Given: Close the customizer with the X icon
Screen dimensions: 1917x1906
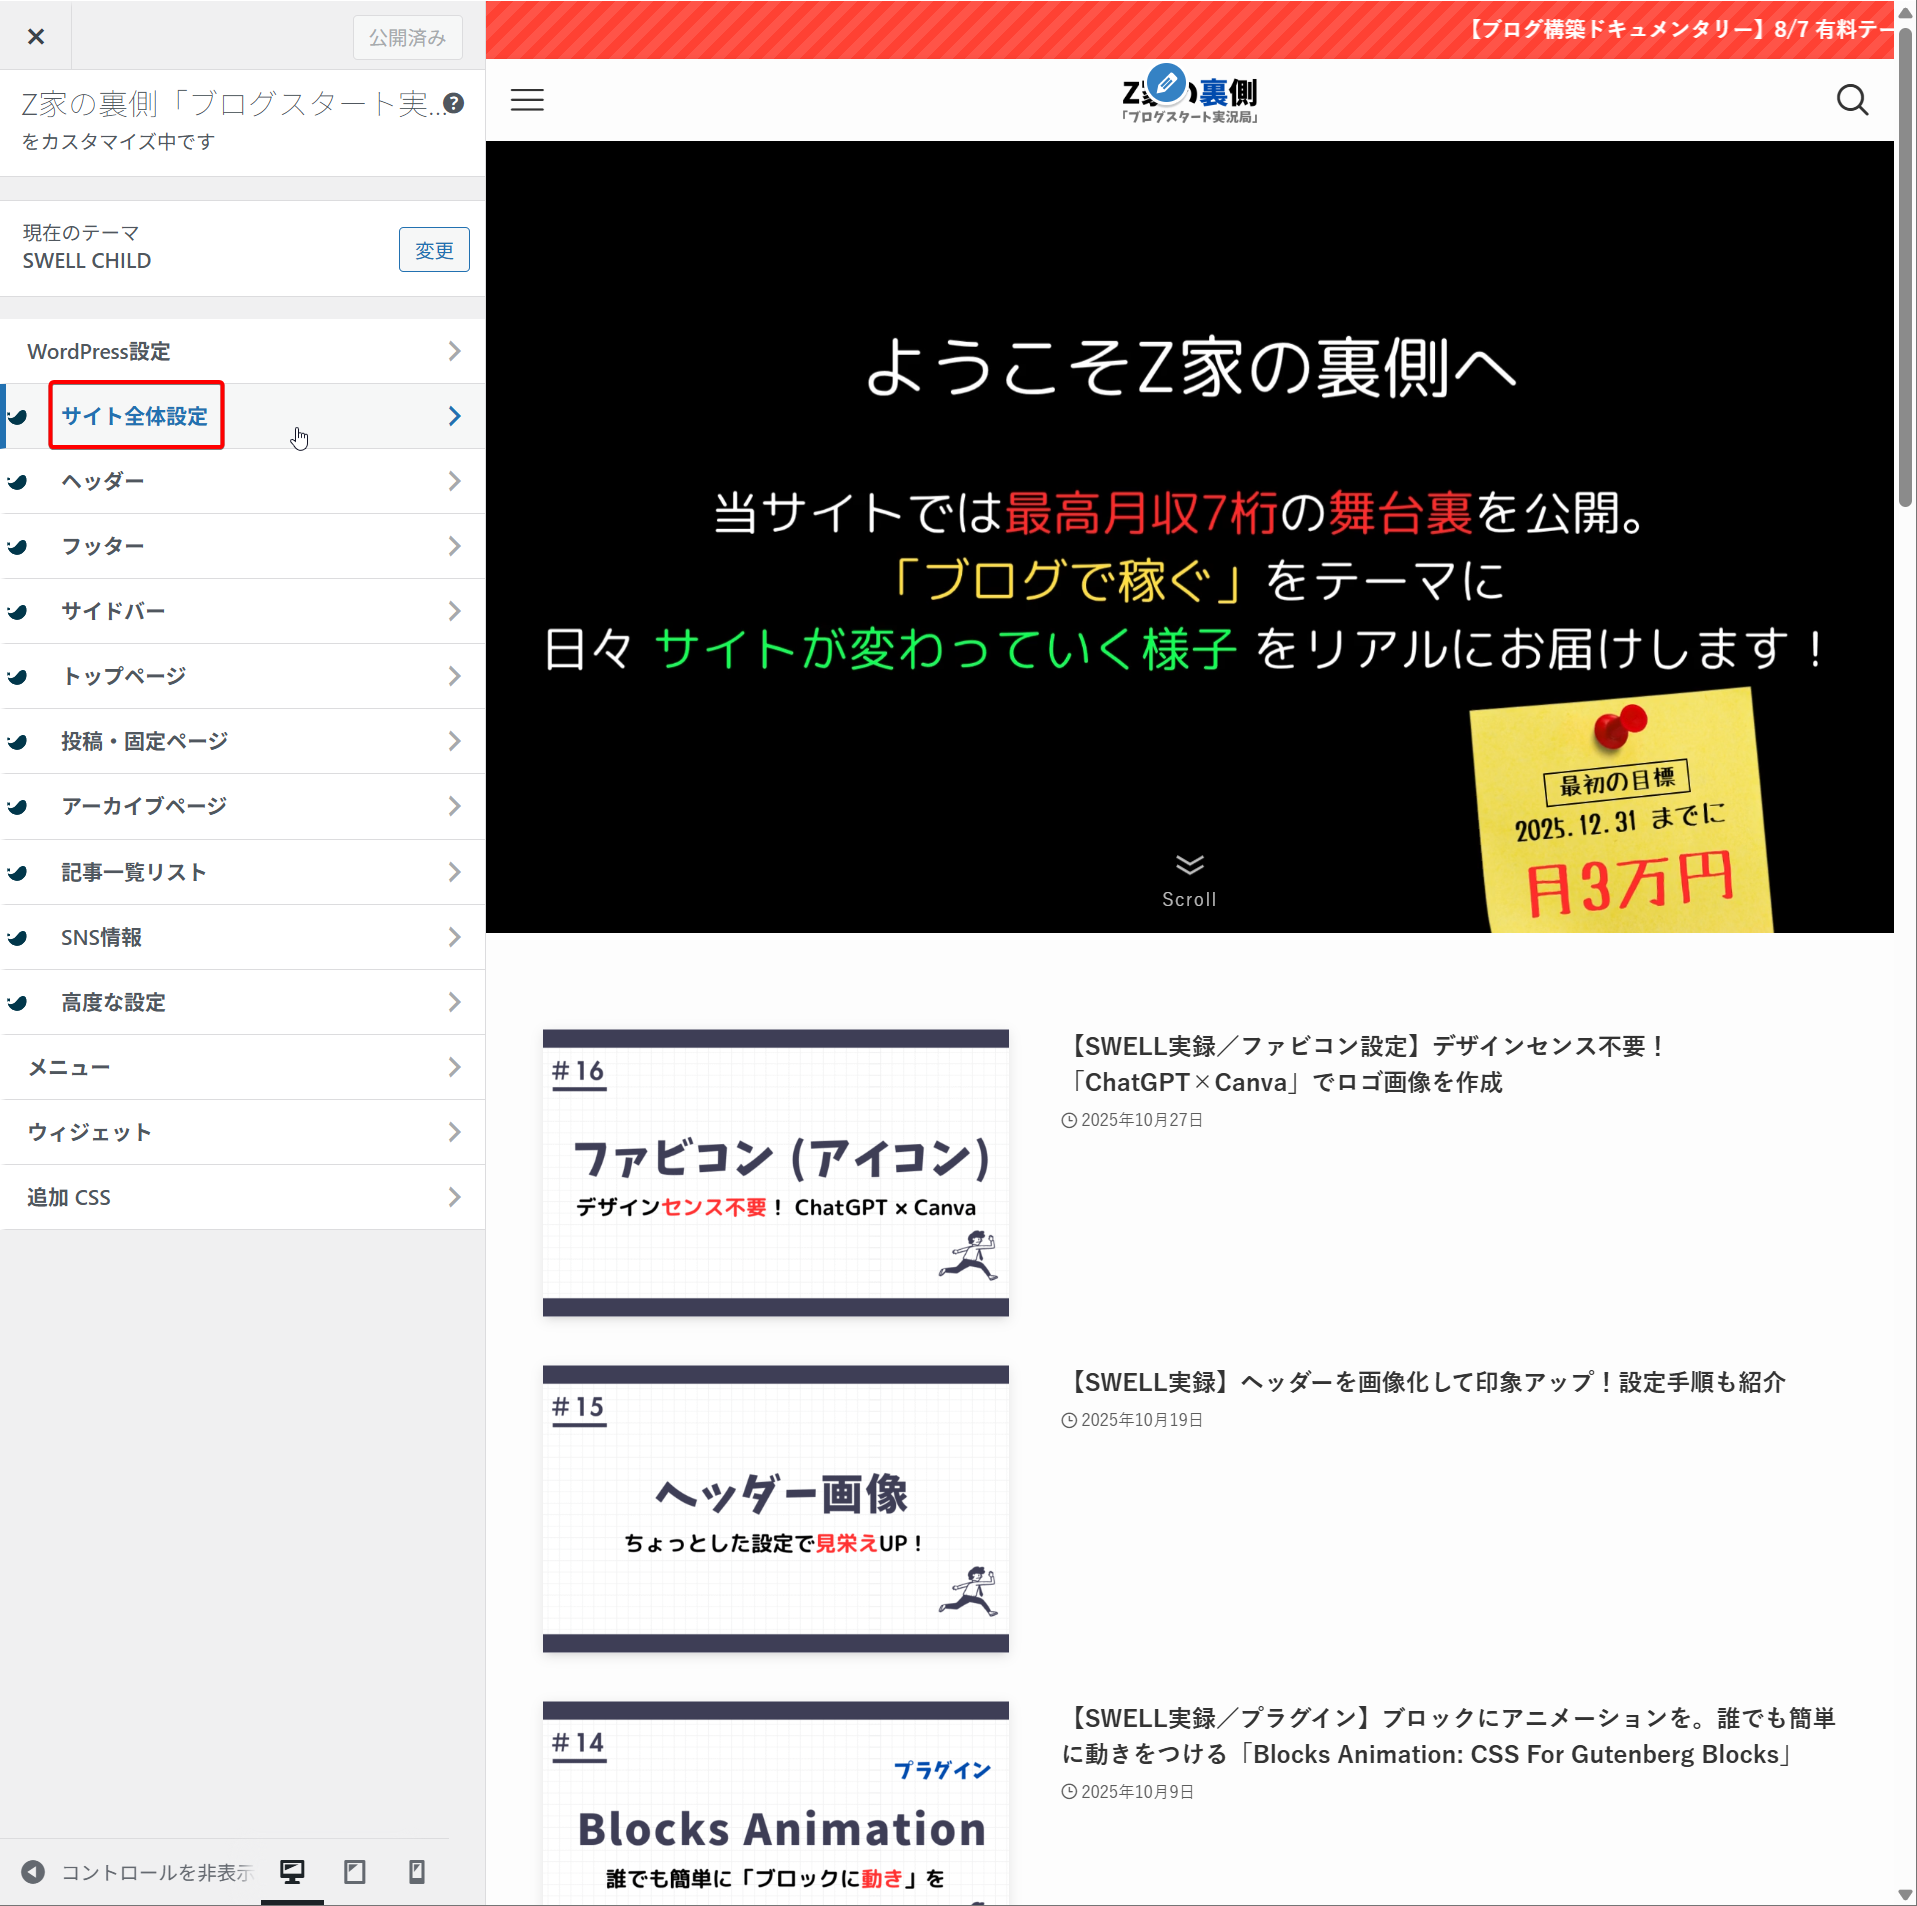Looking at the screenshot, I should (x=36, y=37).
